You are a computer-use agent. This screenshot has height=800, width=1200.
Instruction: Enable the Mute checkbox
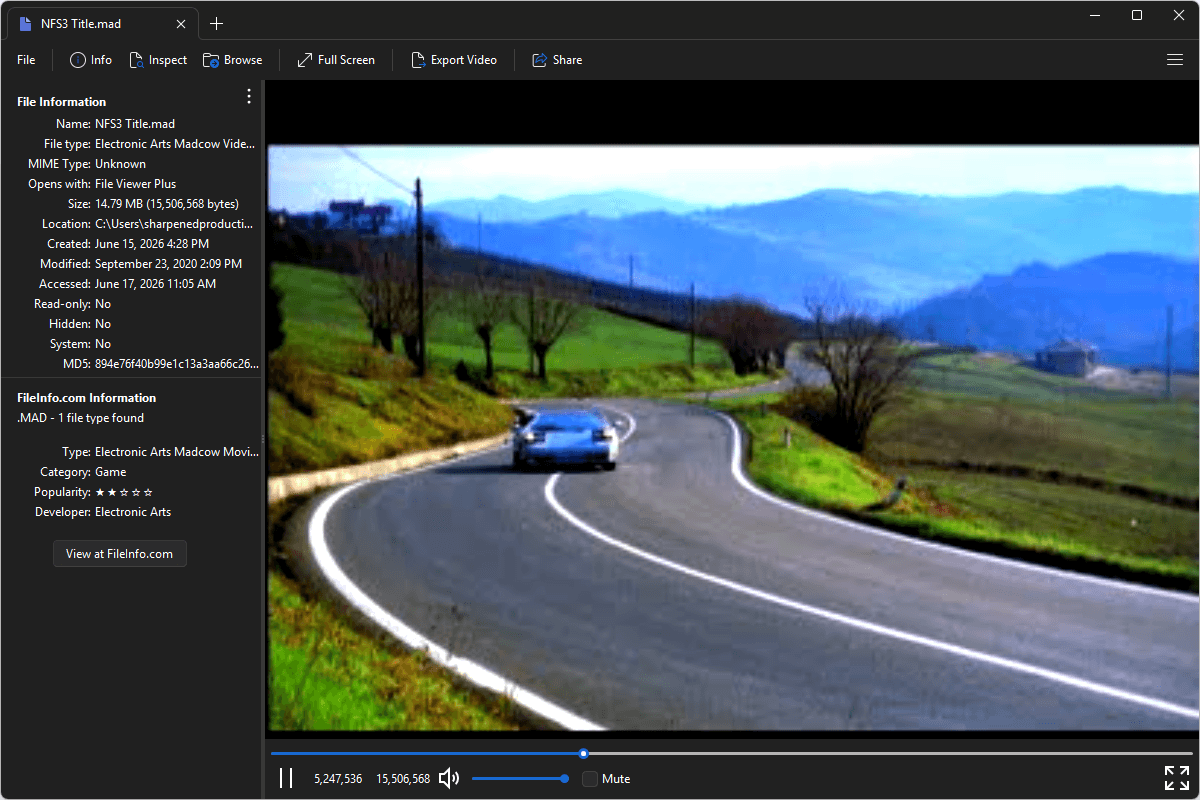pos(590,778)
